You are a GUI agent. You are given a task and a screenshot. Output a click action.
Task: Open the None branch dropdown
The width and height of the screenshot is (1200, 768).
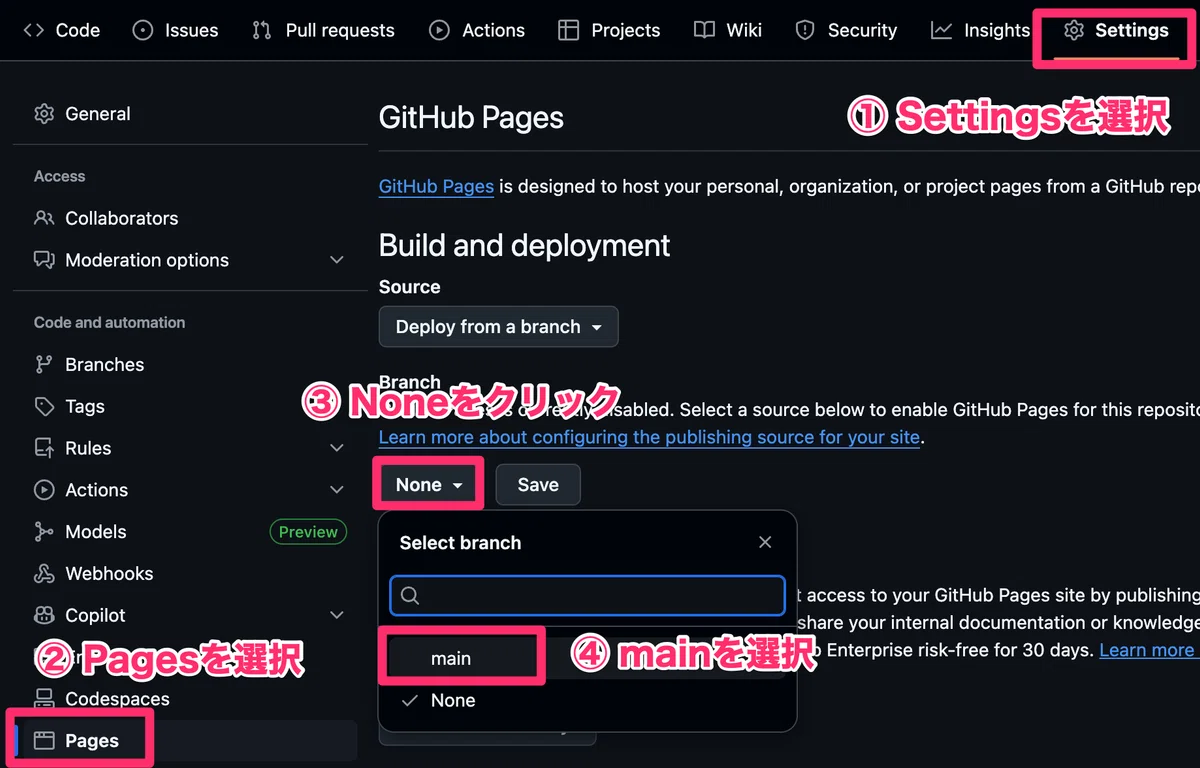click(429, 485)
